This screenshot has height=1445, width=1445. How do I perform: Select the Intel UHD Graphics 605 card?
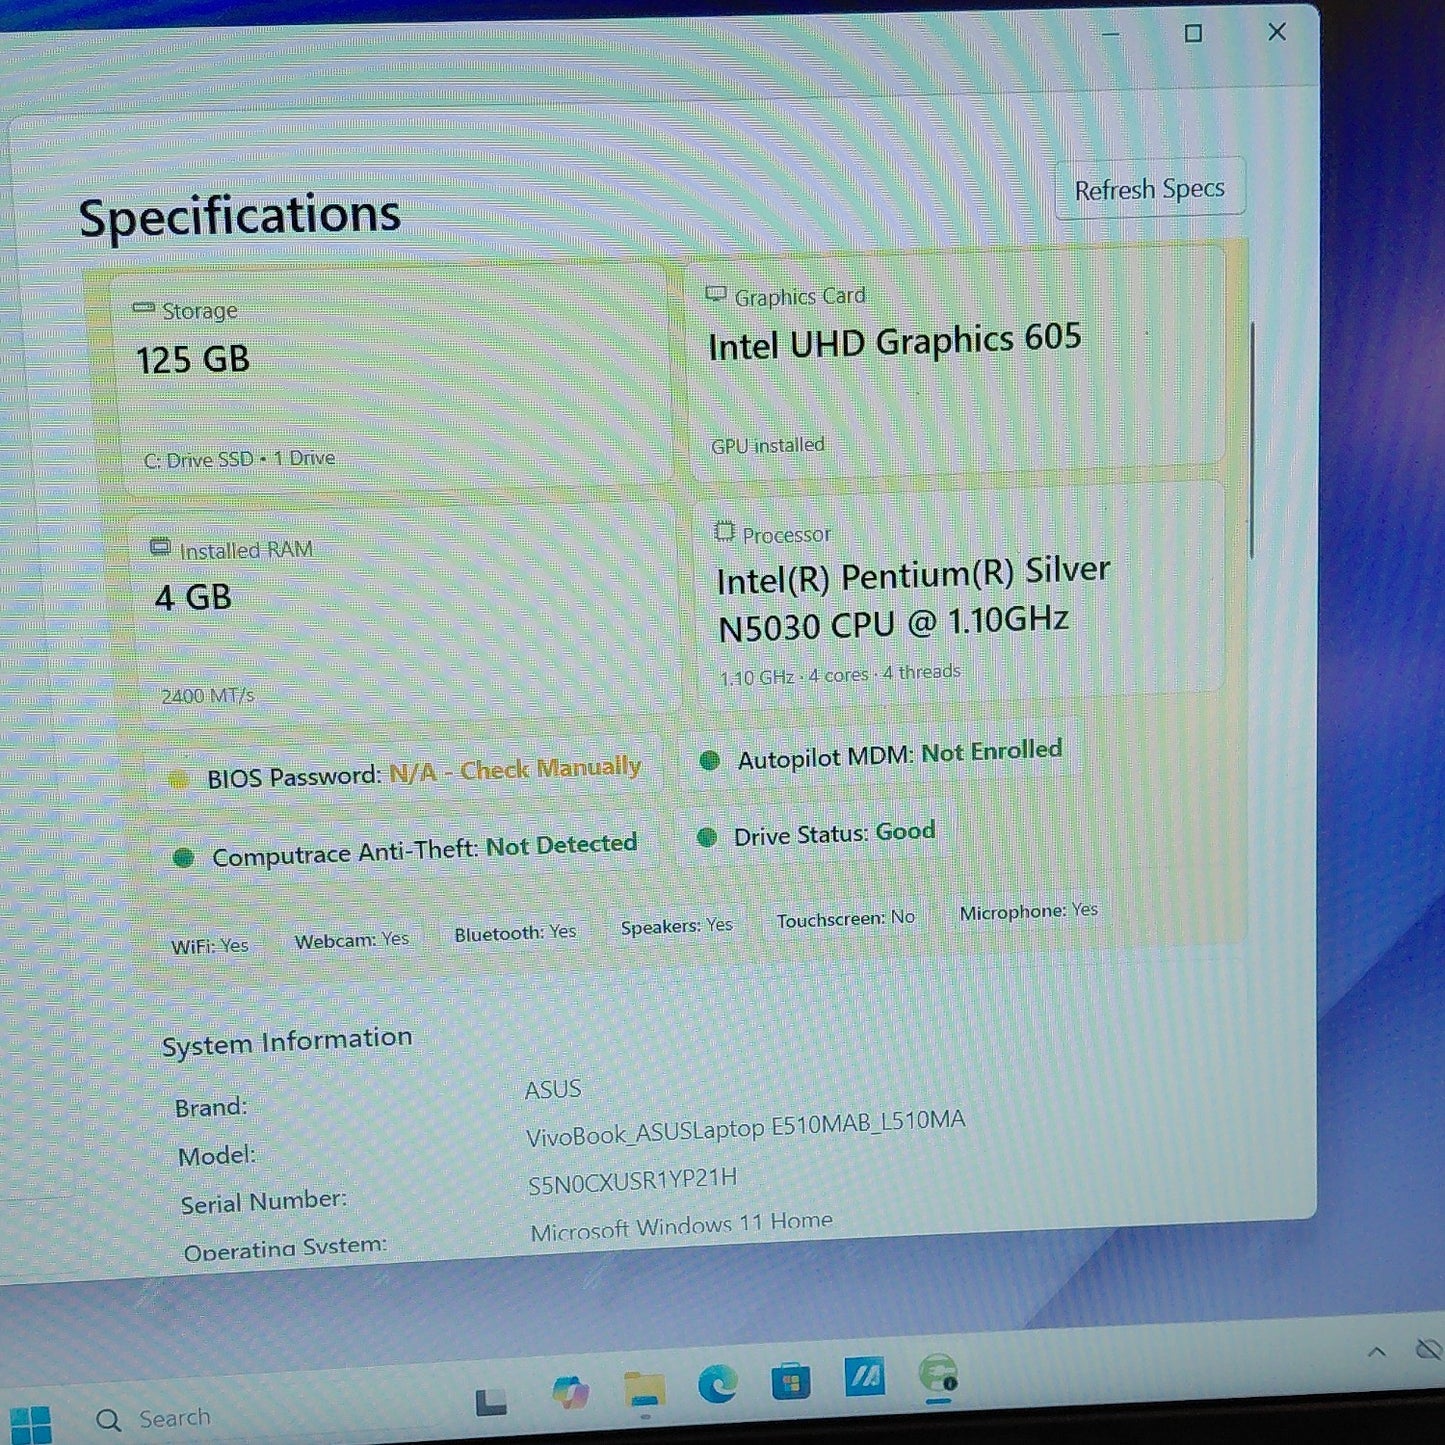pos(957,364)
